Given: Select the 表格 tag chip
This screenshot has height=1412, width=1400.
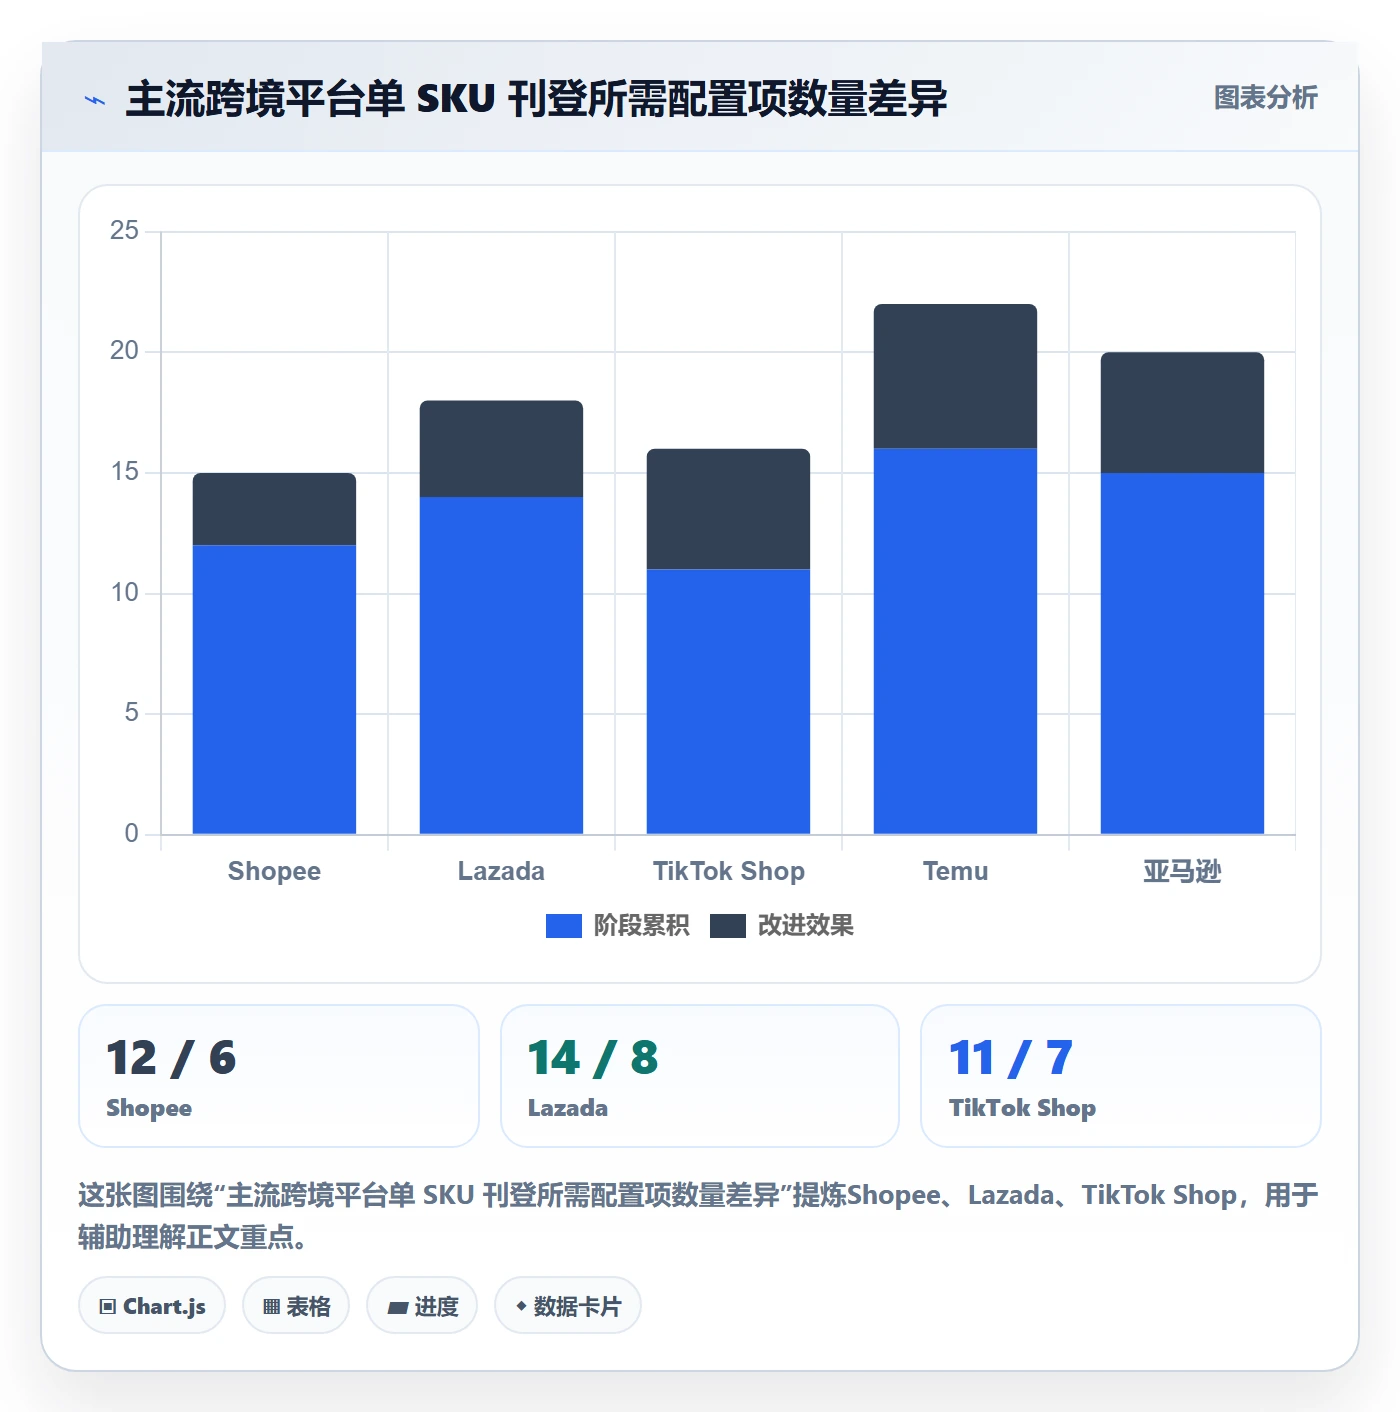Looking at the screenshot, I should [x=296, y=1305].
